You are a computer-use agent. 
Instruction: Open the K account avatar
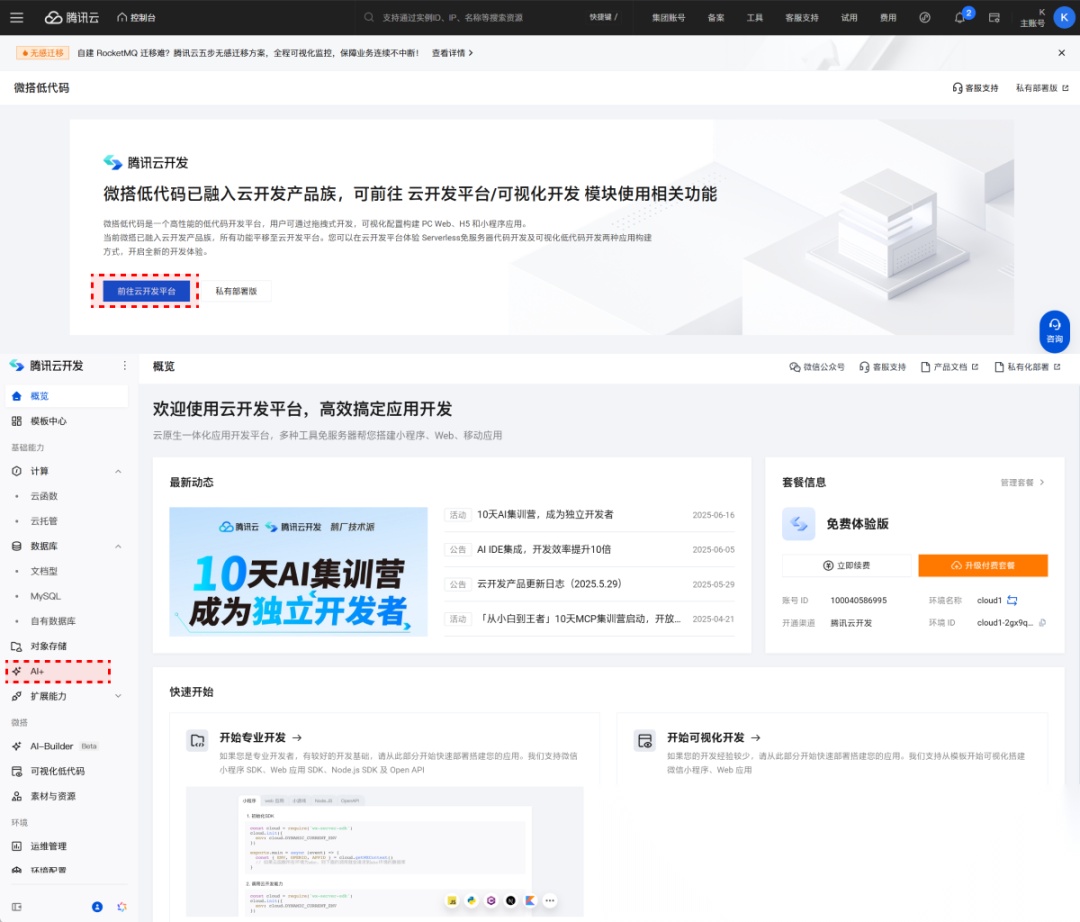coord(1063,17)
